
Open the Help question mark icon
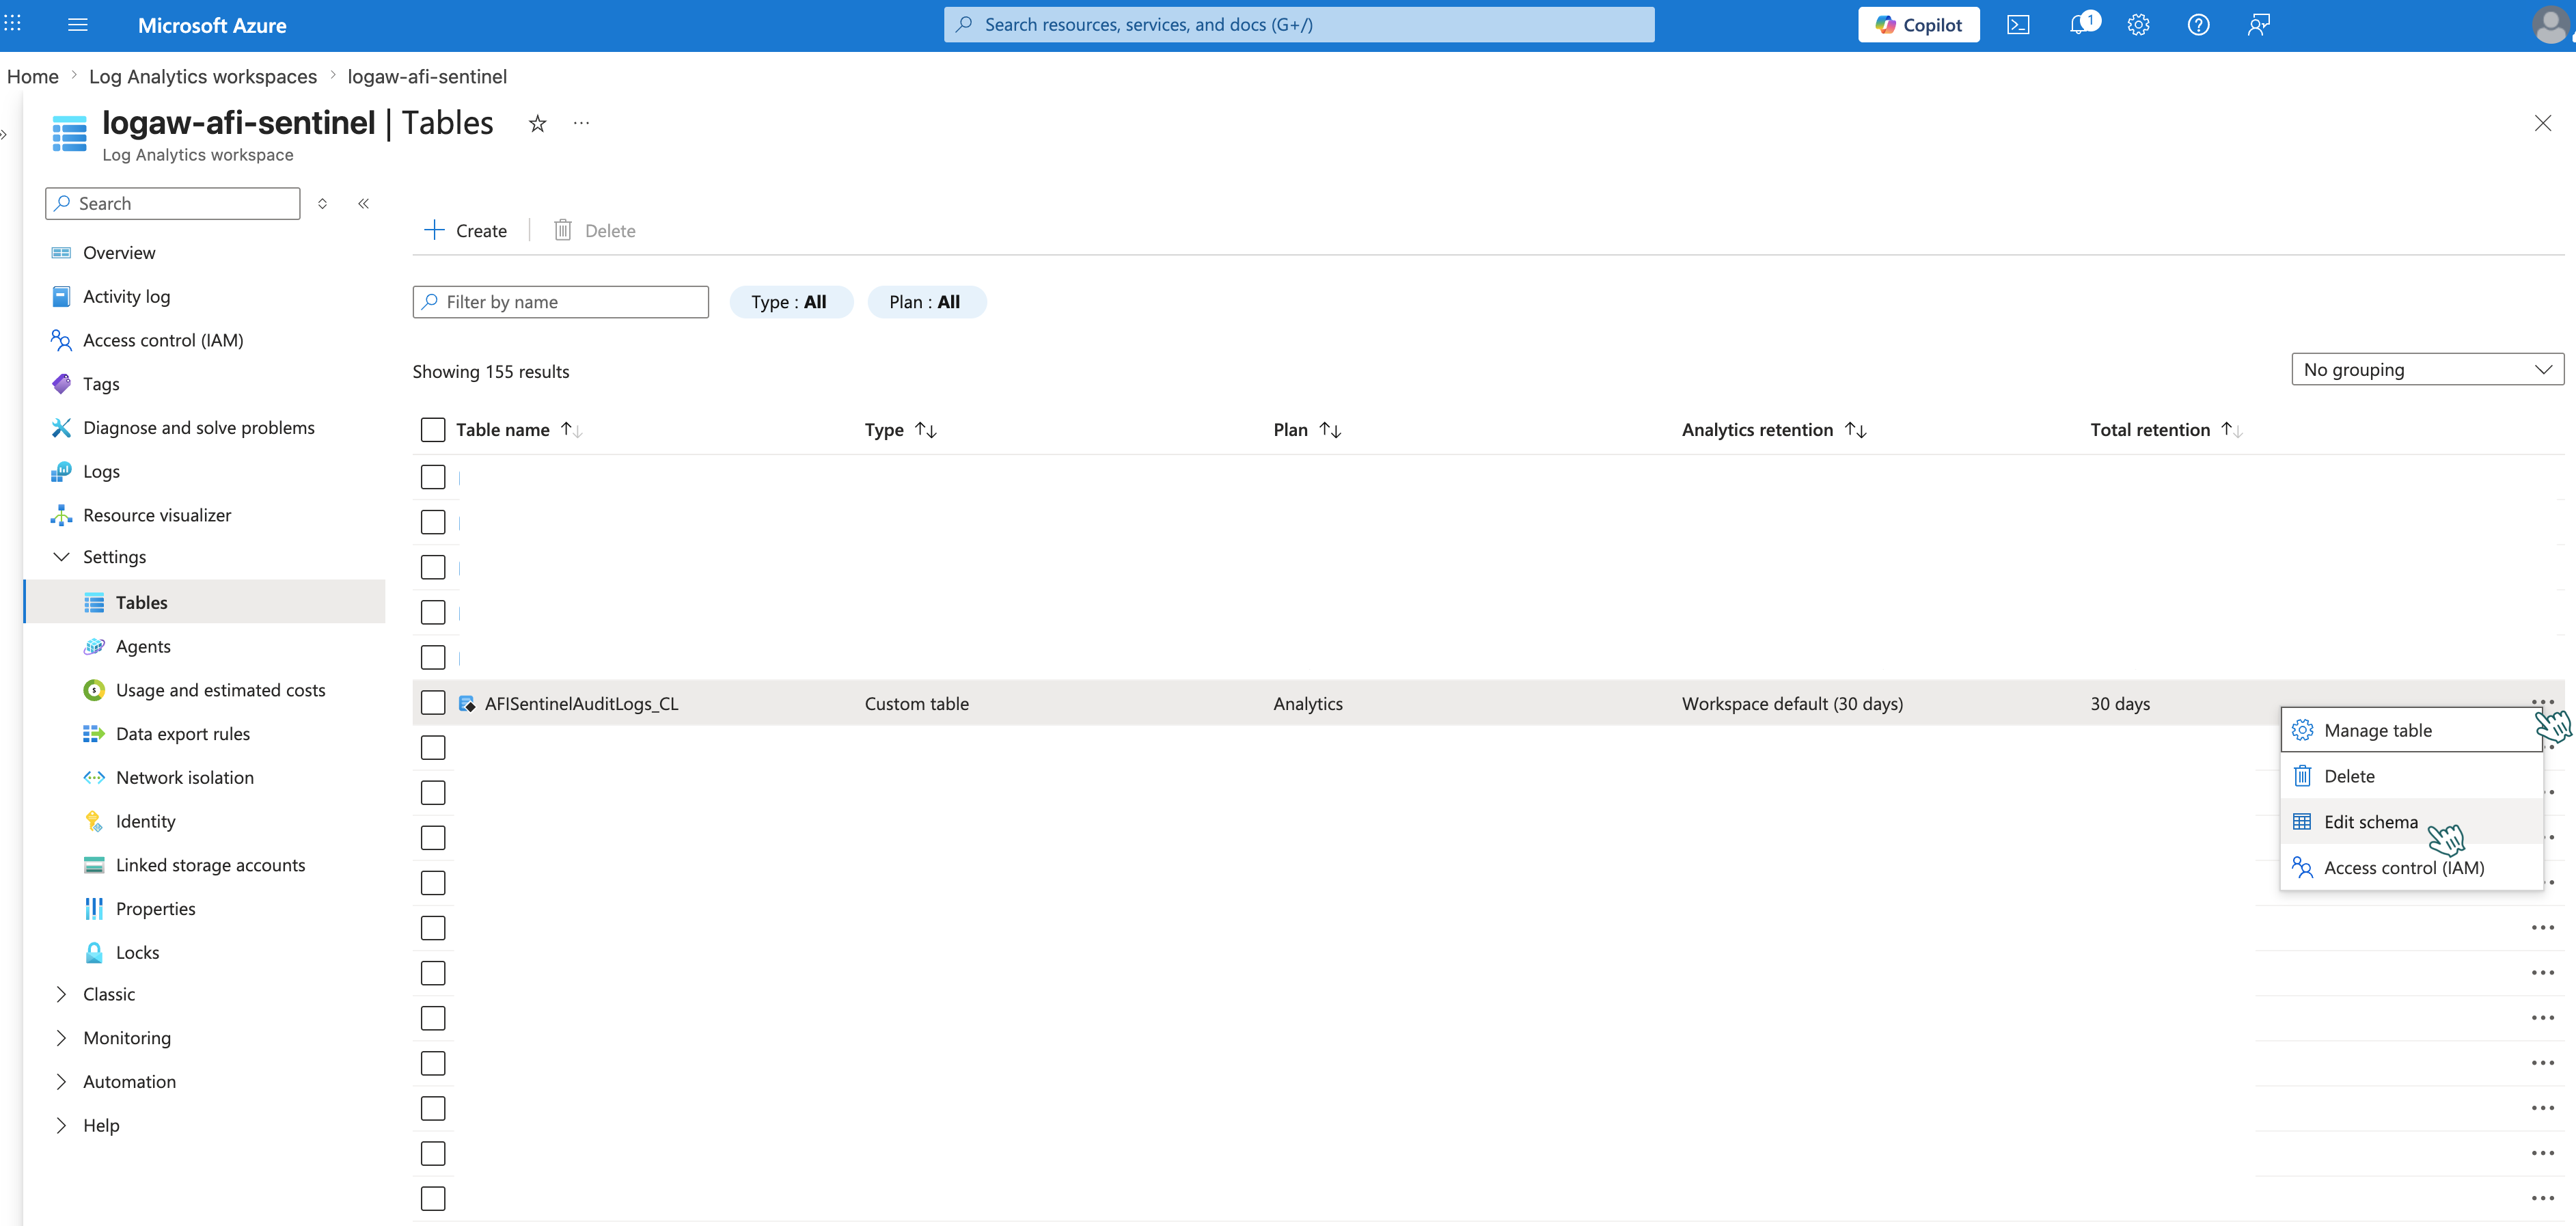[2198, 25]
